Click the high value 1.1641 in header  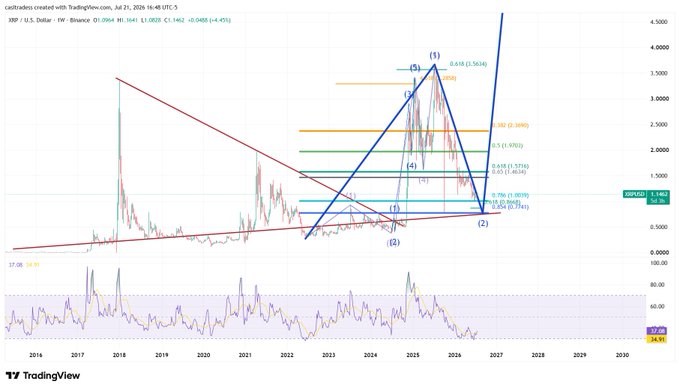tap(130, 20)
